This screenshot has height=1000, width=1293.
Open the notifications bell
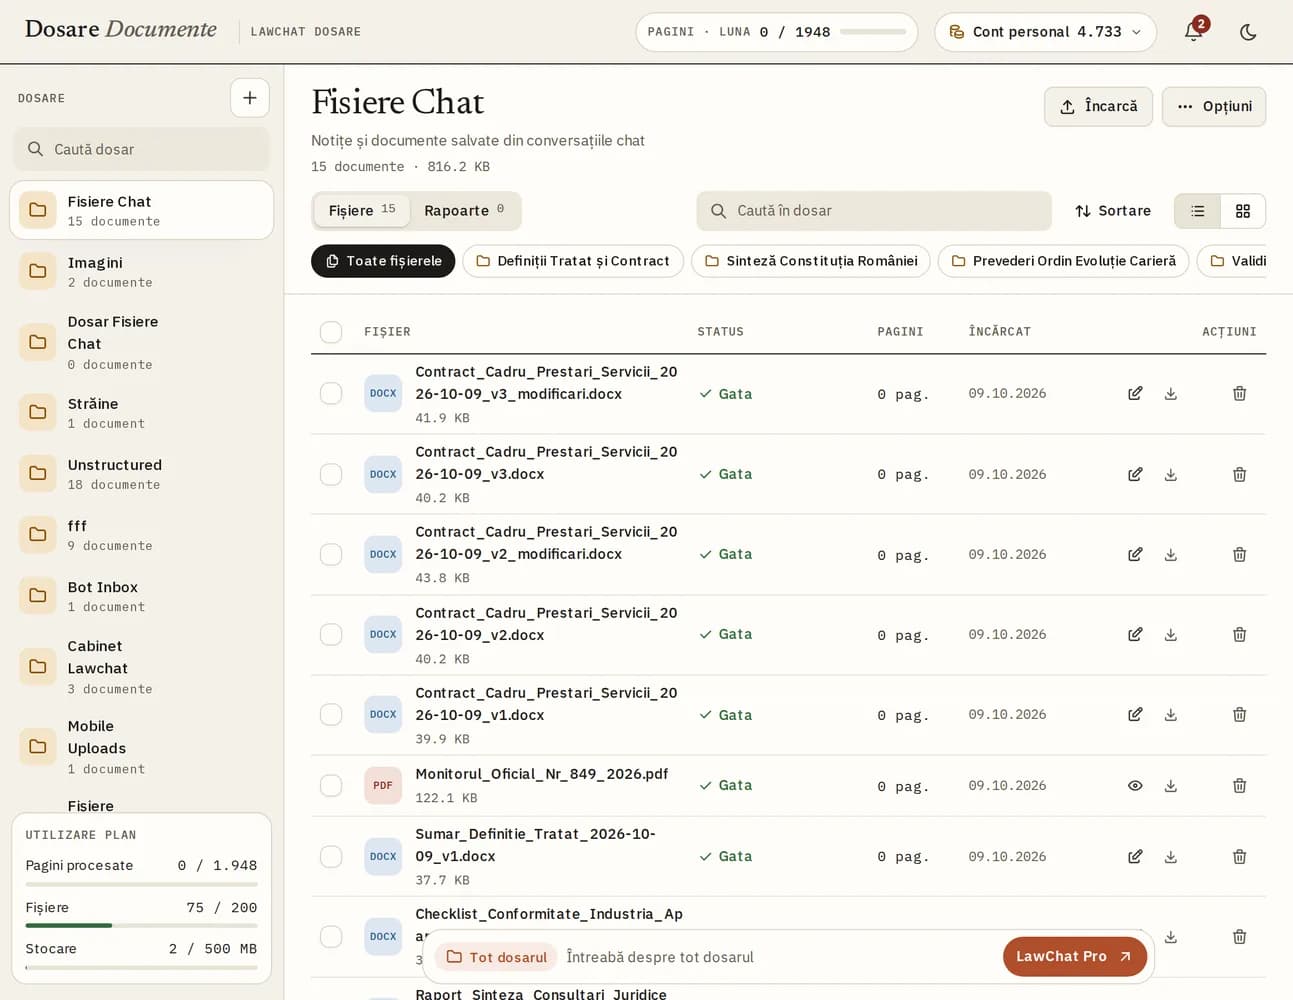coord(1193,32)
